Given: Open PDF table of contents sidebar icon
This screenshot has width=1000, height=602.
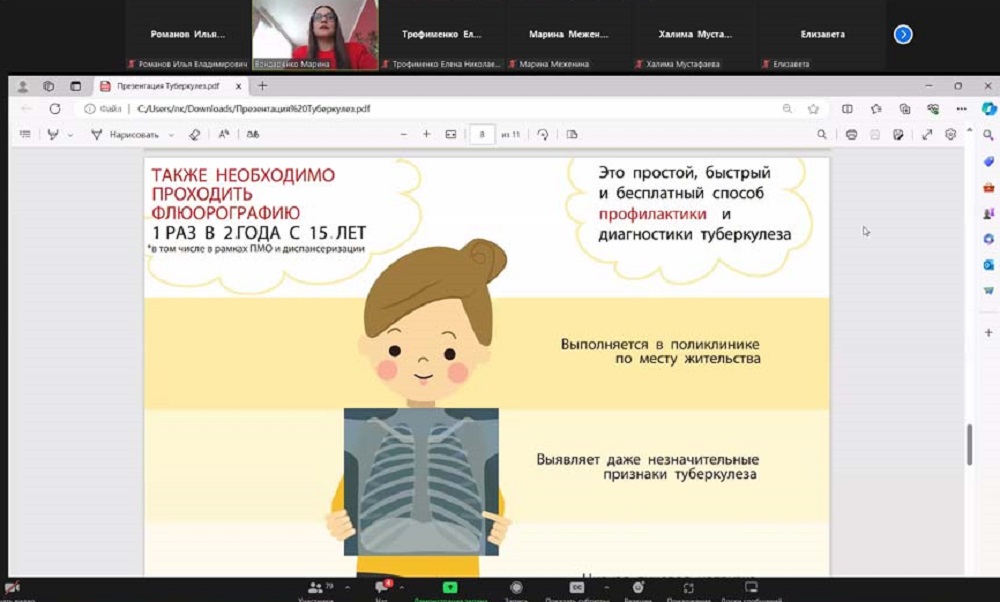Looking at the screenshot, I should pos(25,134).
